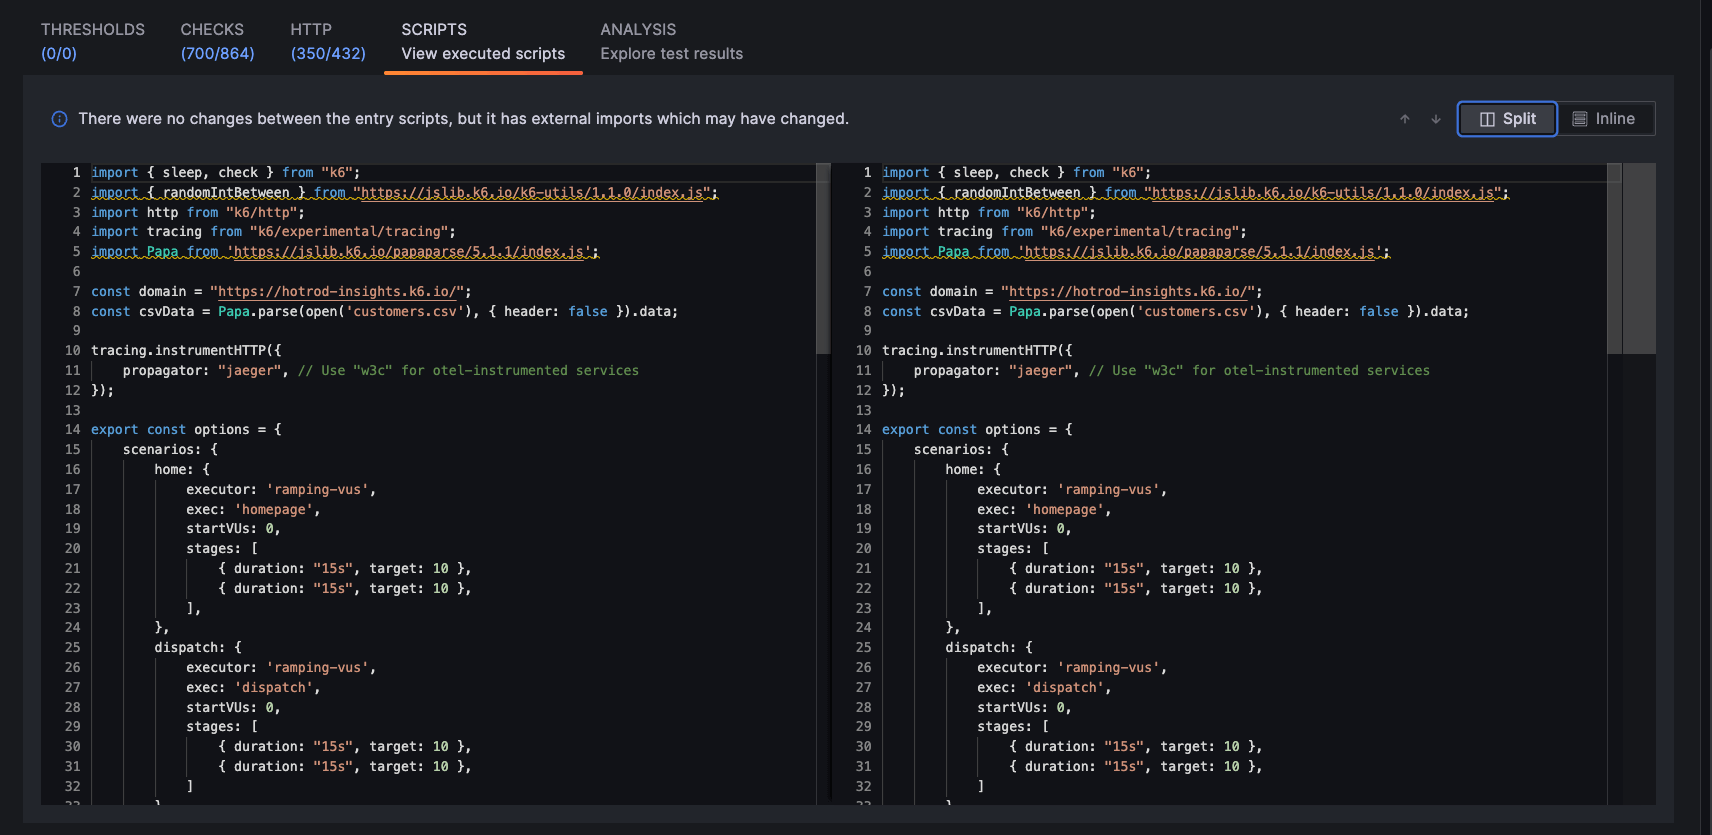1712x835 pixels.
Task: Open the Checks (700/864) tab
Action: [217, 41]
